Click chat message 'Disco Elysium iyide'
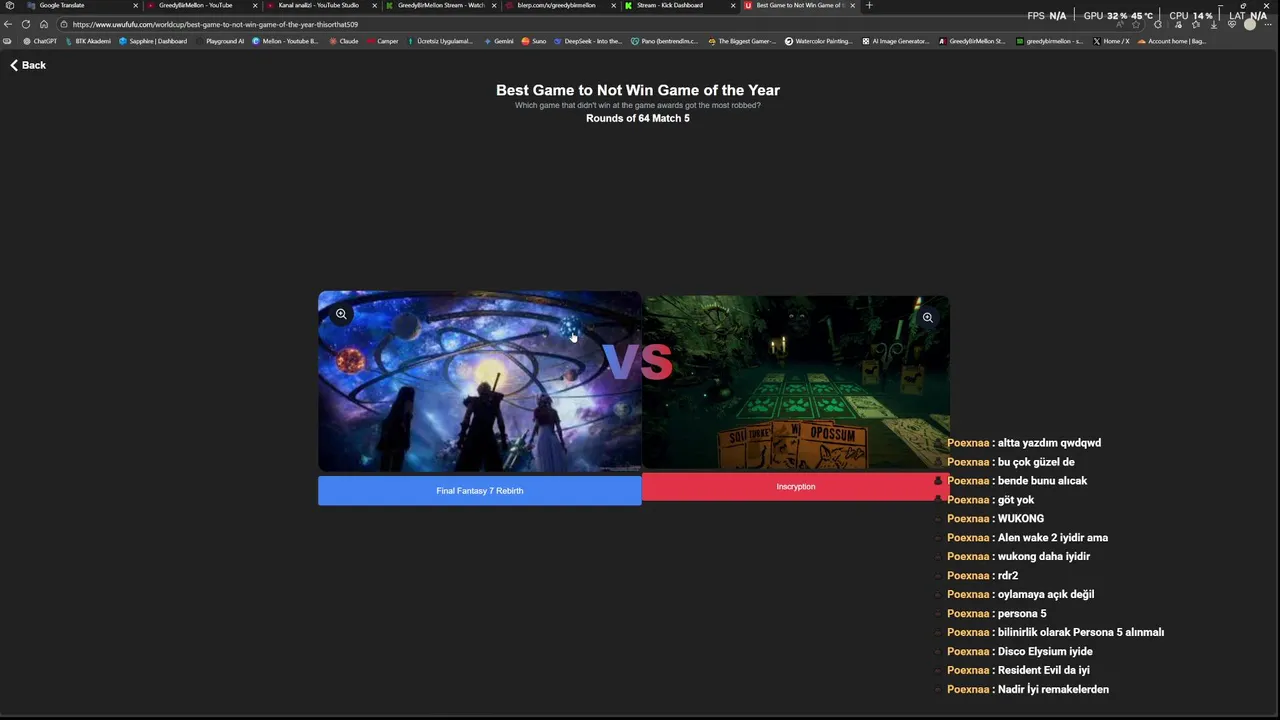Image resolution: width=1280 pixels, height=720 pixels. point(1045,652)
